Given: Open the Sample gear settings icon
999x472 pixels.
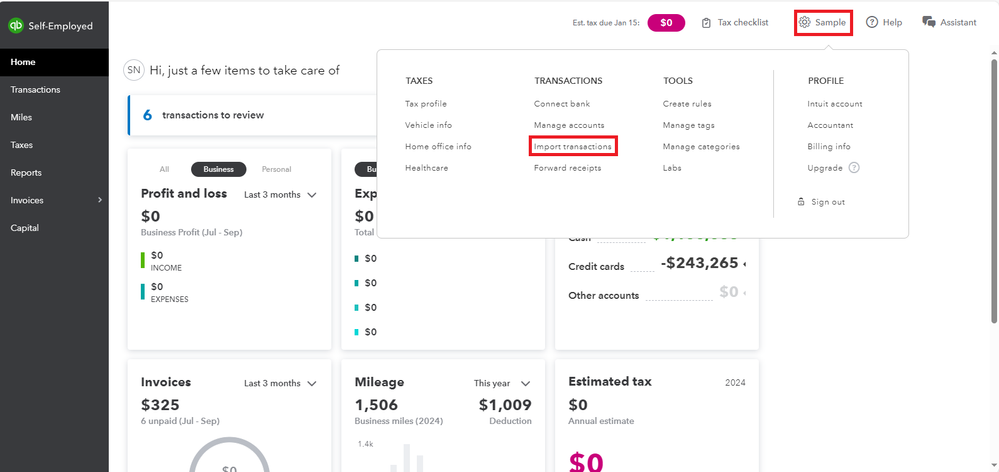Looking at the screenshot, I should click(x=805, y=22).
